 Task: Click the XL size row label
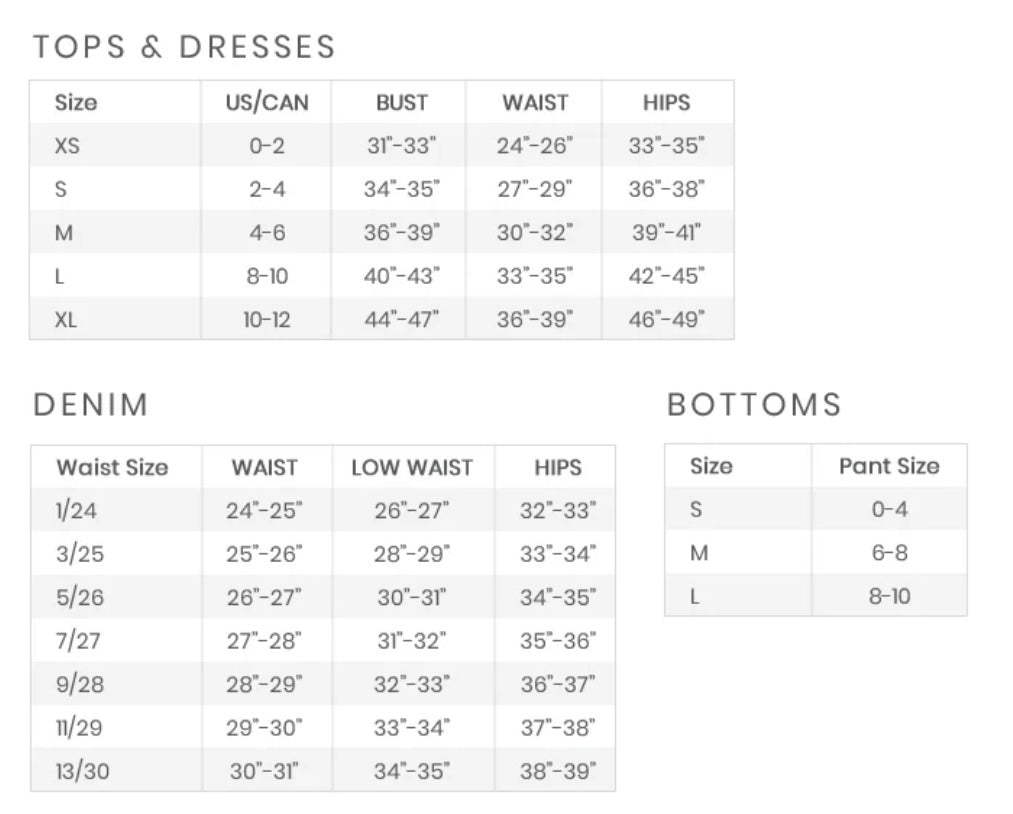[x=66, y=320]
